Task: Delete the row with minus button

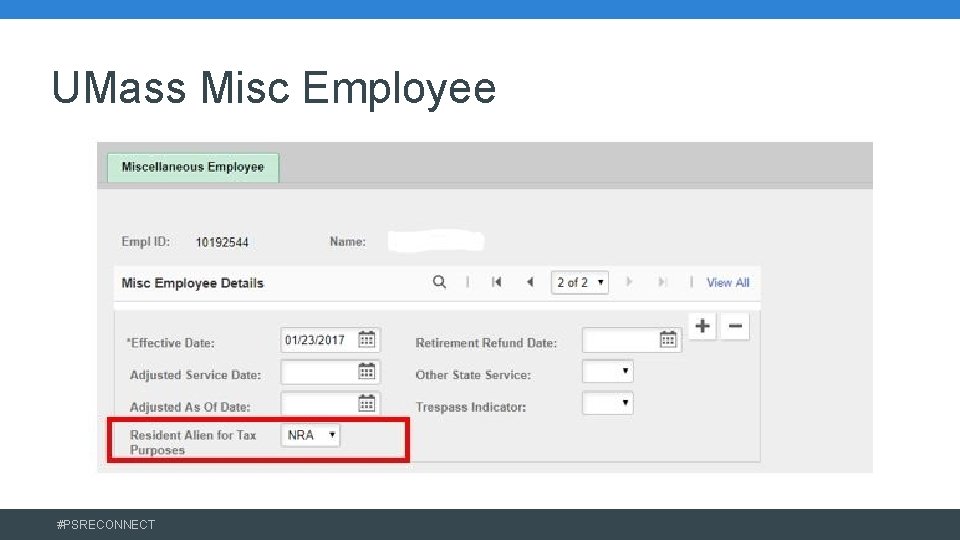Action: coord(735,326)
